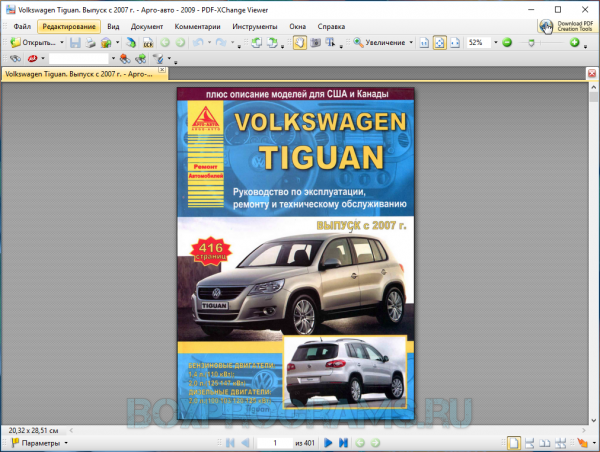Click the search options filter icon

pyautogui.click(x=158, y=59)
